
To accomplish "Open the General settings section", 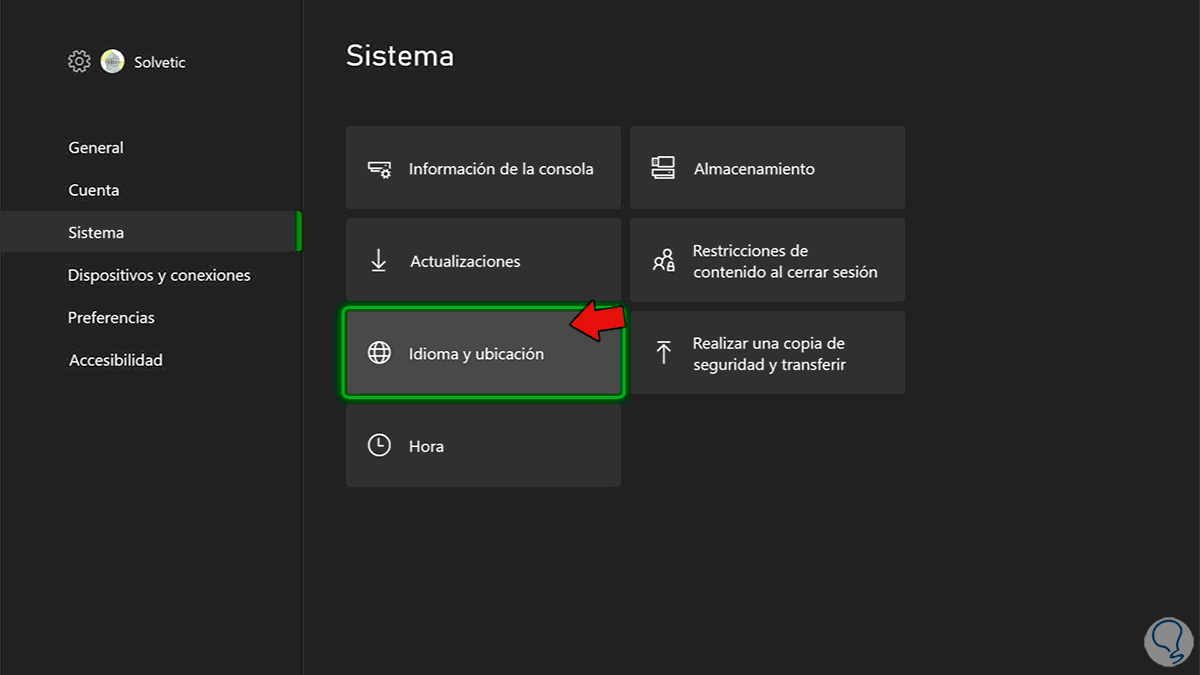I will pos(96,148).
